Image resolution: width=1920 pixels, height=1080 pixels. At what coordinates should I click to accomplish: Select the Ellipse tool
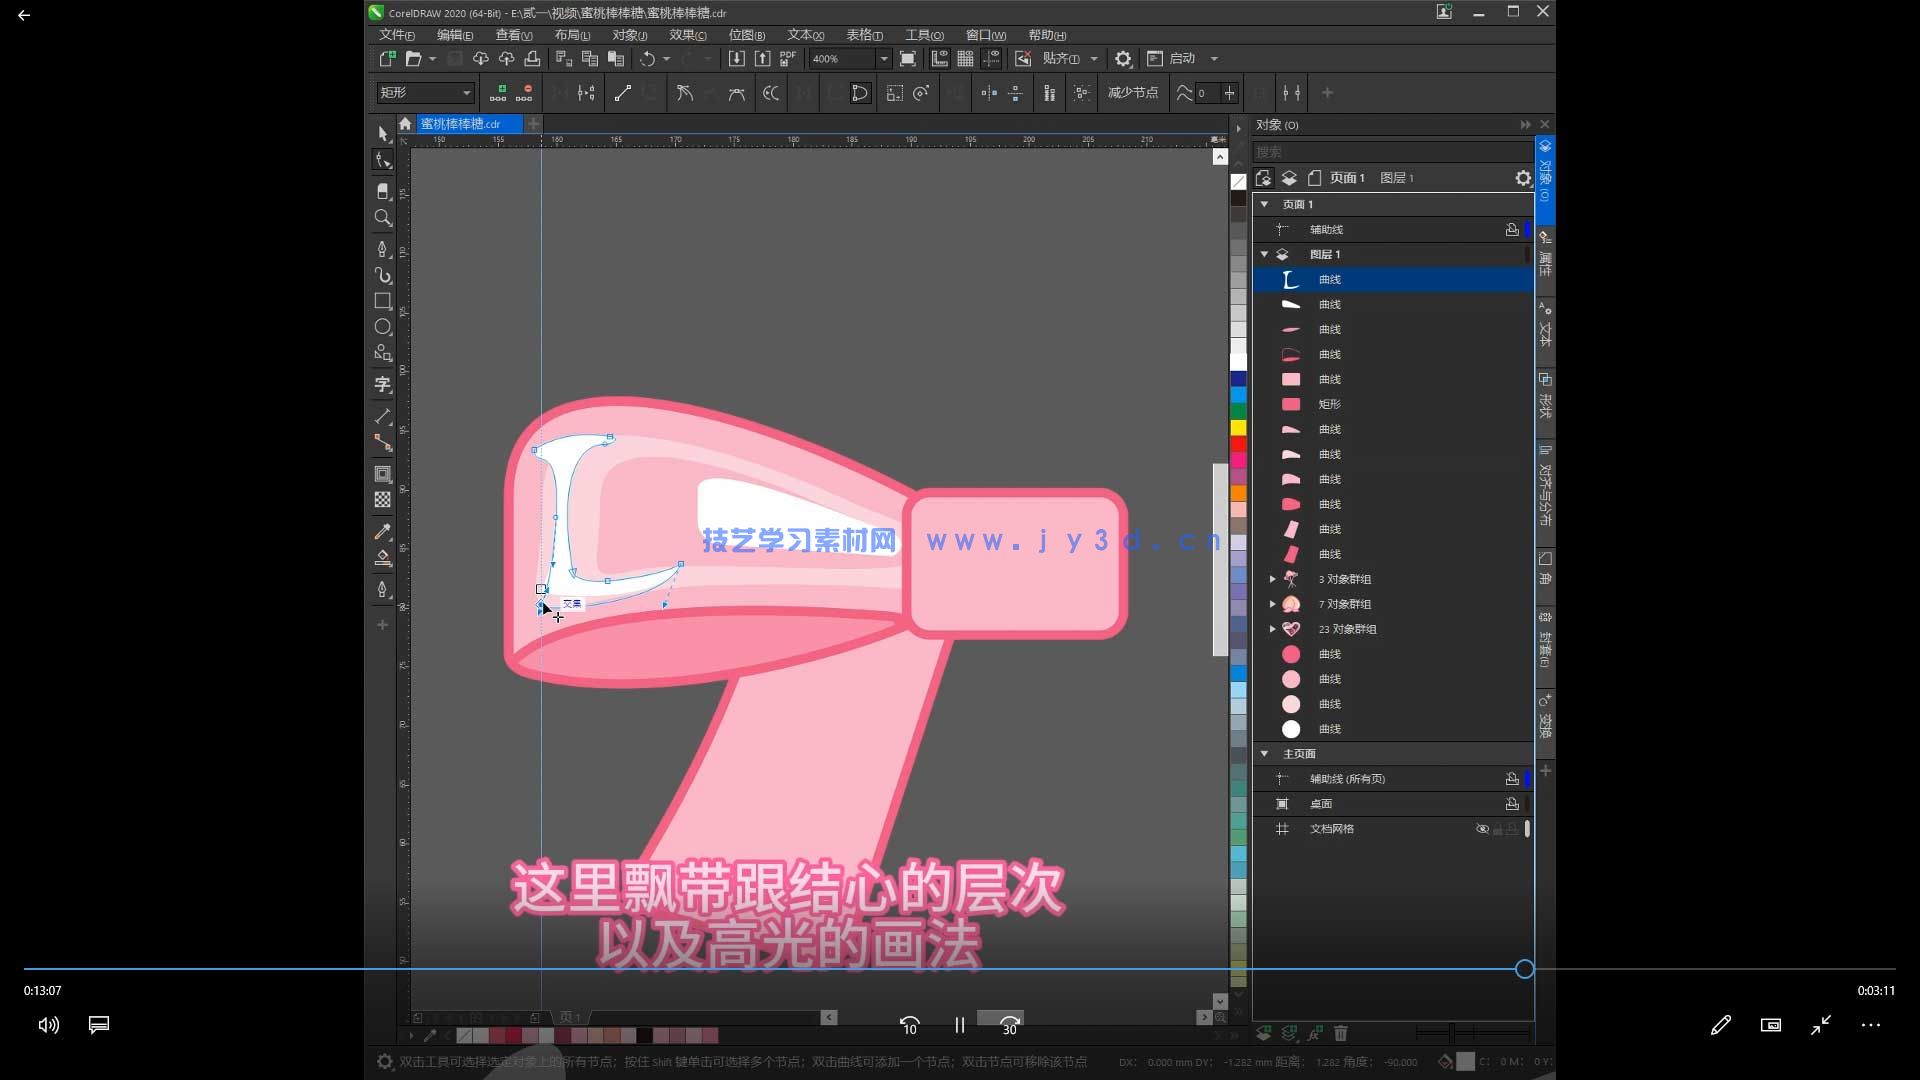[382, 327]
